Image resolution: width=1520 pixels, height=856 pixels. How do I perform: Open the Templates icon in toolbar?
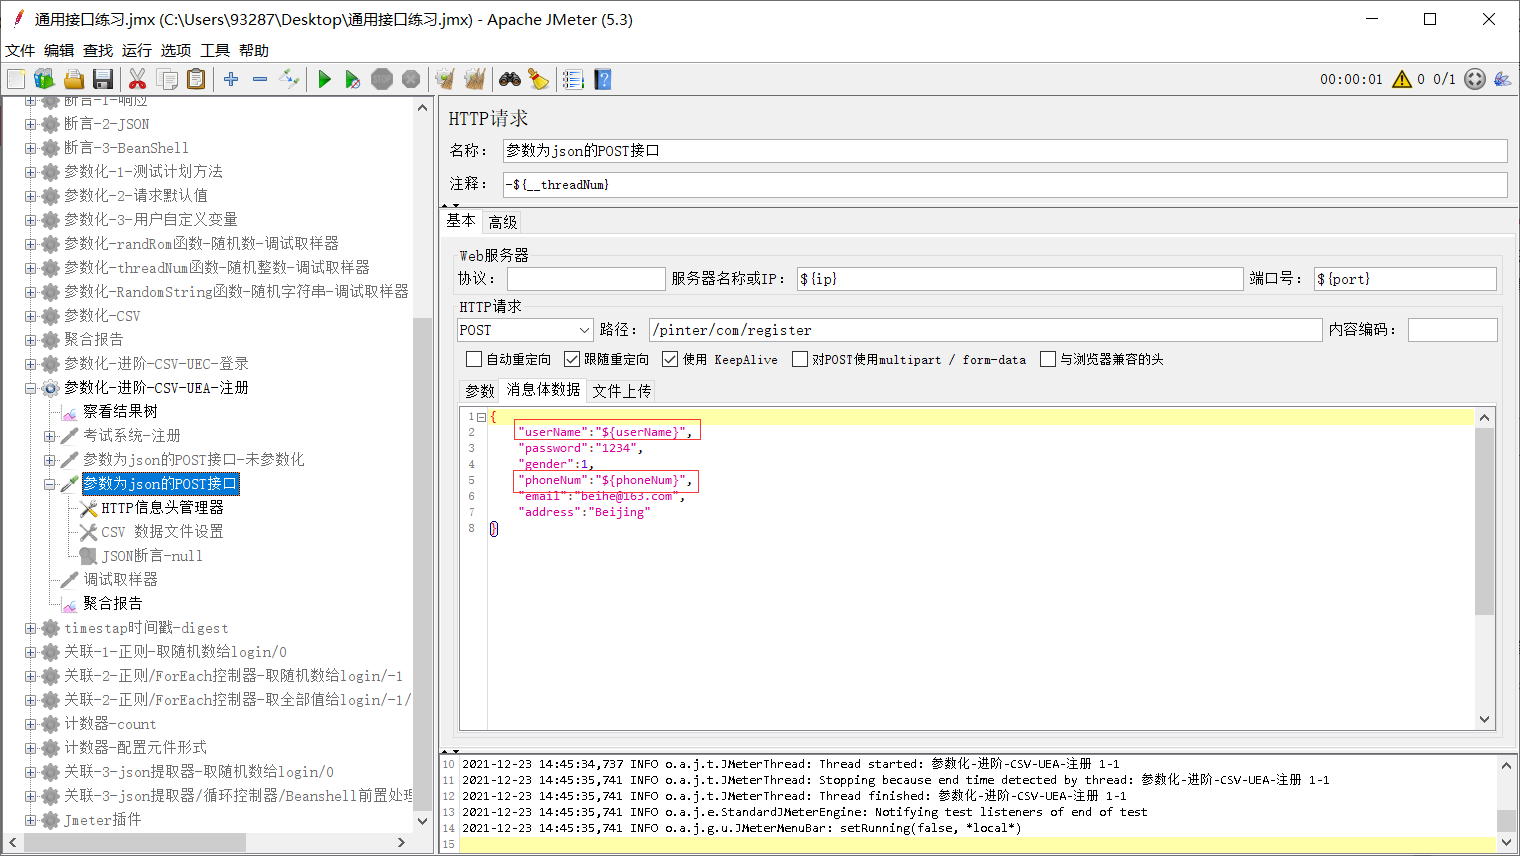[44, 79]
